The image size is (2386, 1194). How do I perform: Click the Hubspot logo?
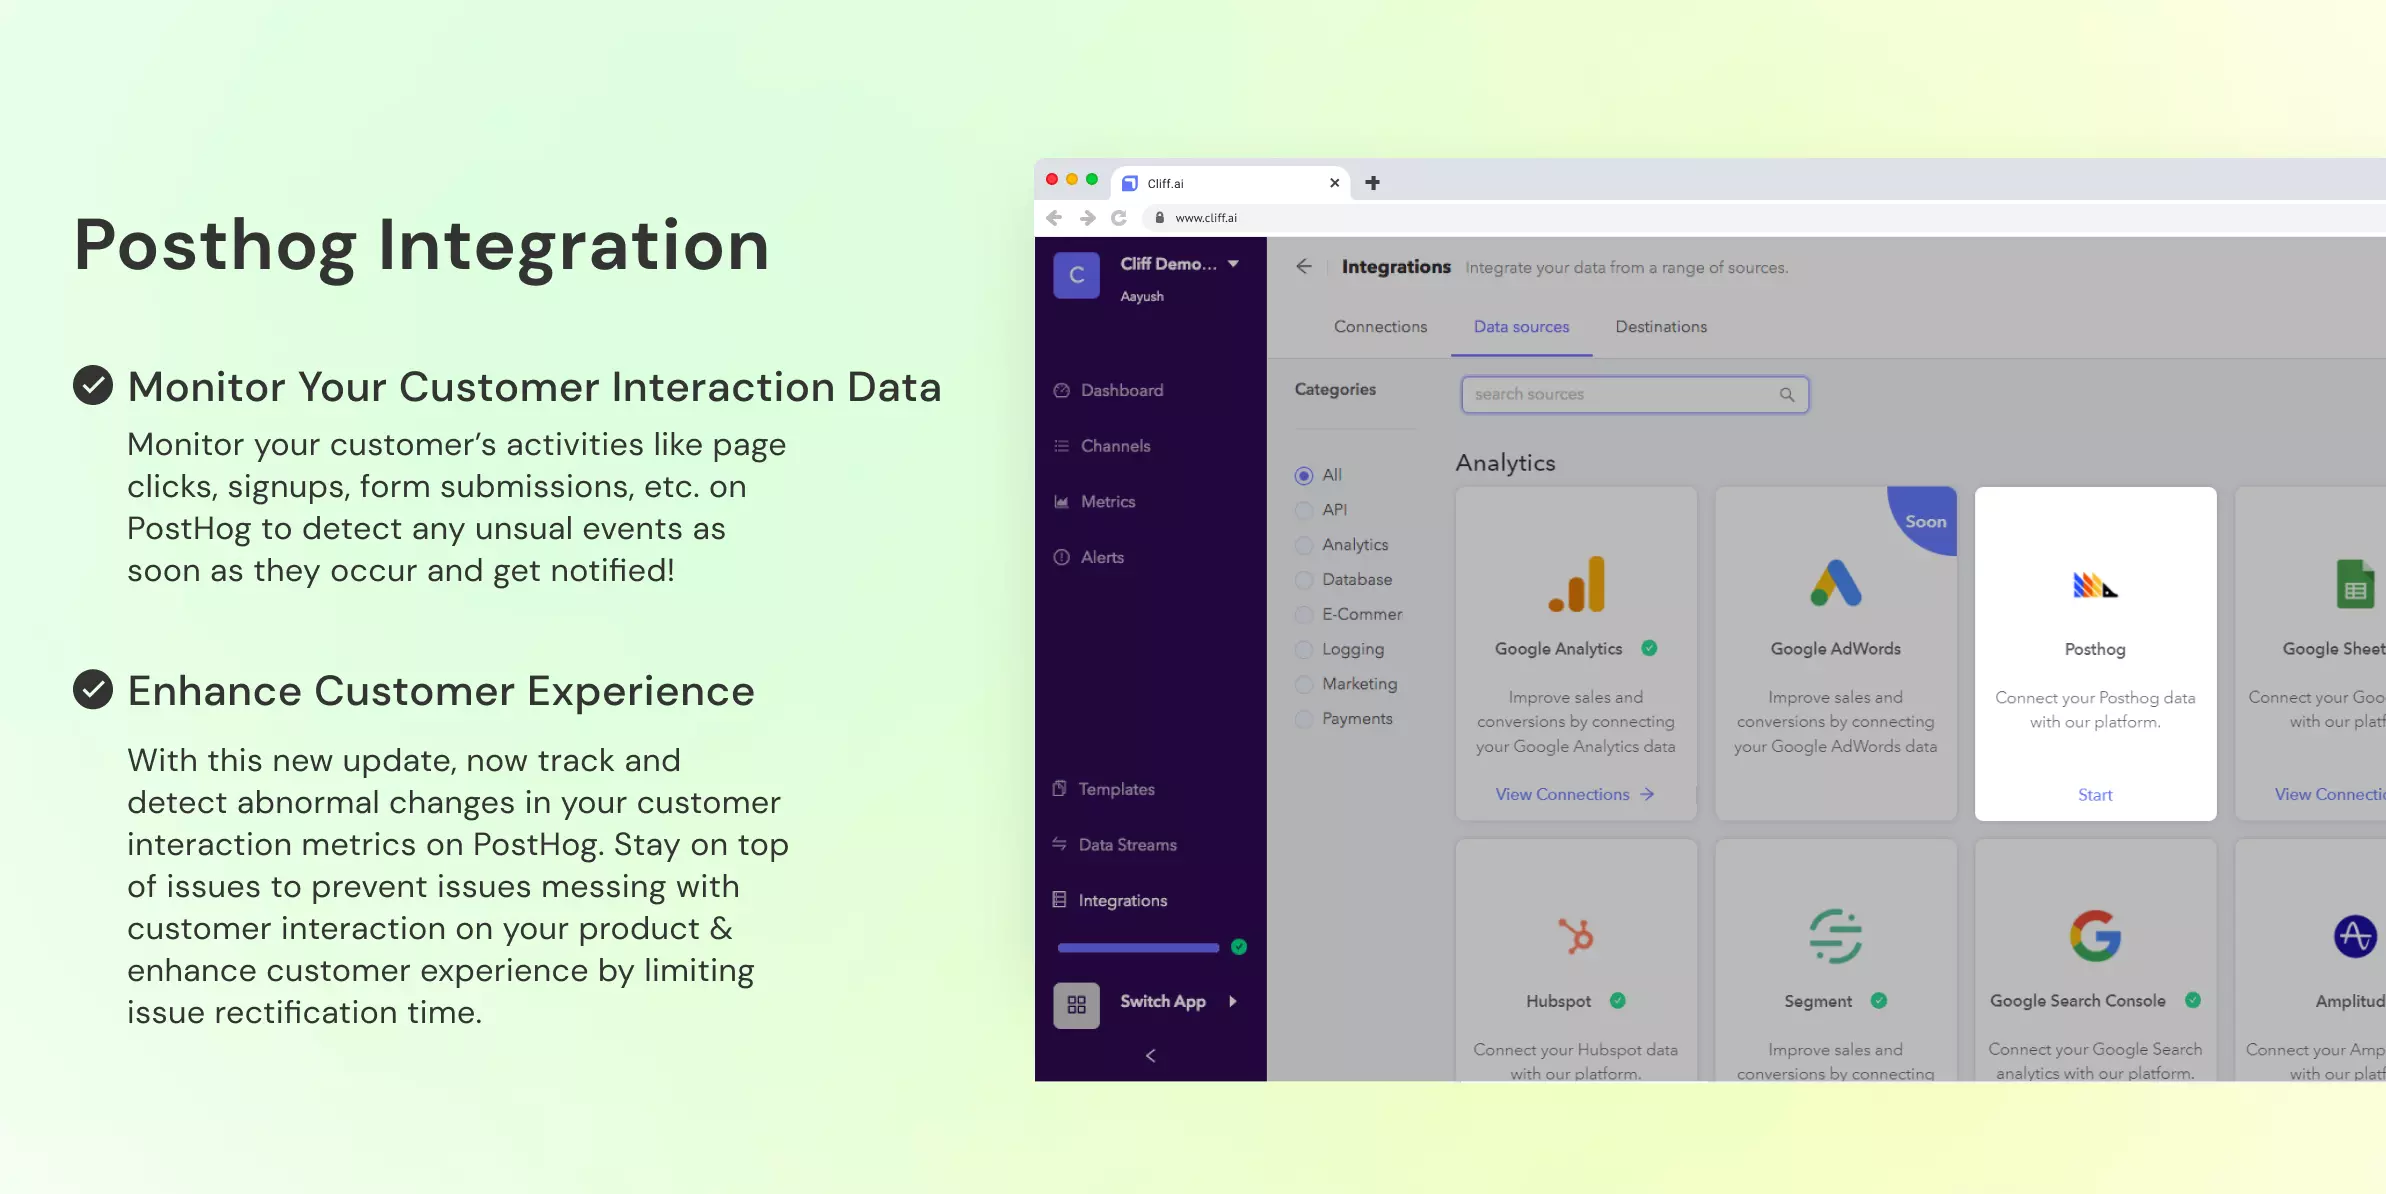(1576, 936)
